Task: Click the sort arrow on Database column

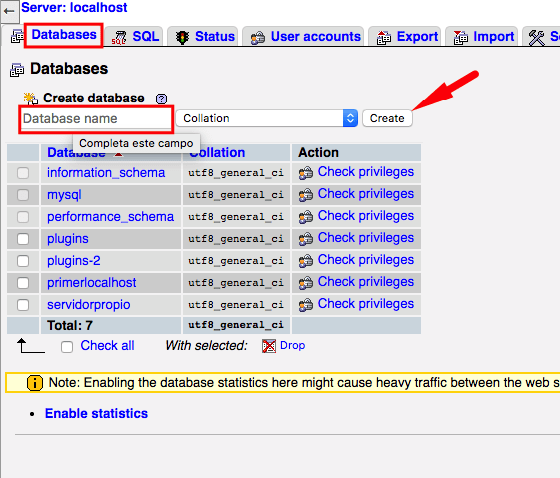Action: 119,154
